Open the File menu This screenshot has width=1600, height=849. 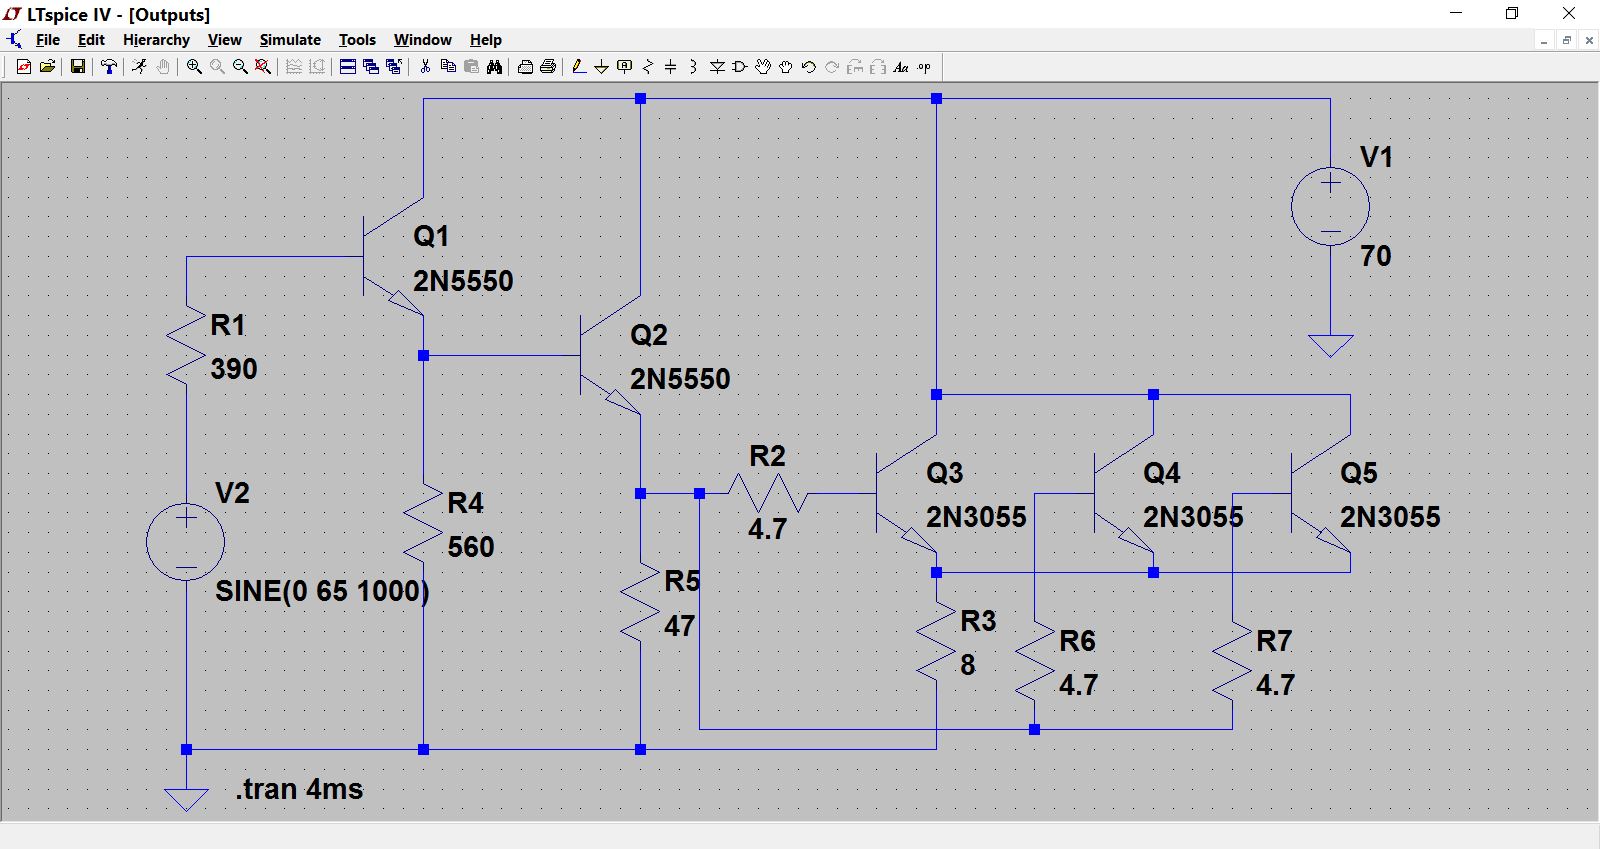(48, 40)
